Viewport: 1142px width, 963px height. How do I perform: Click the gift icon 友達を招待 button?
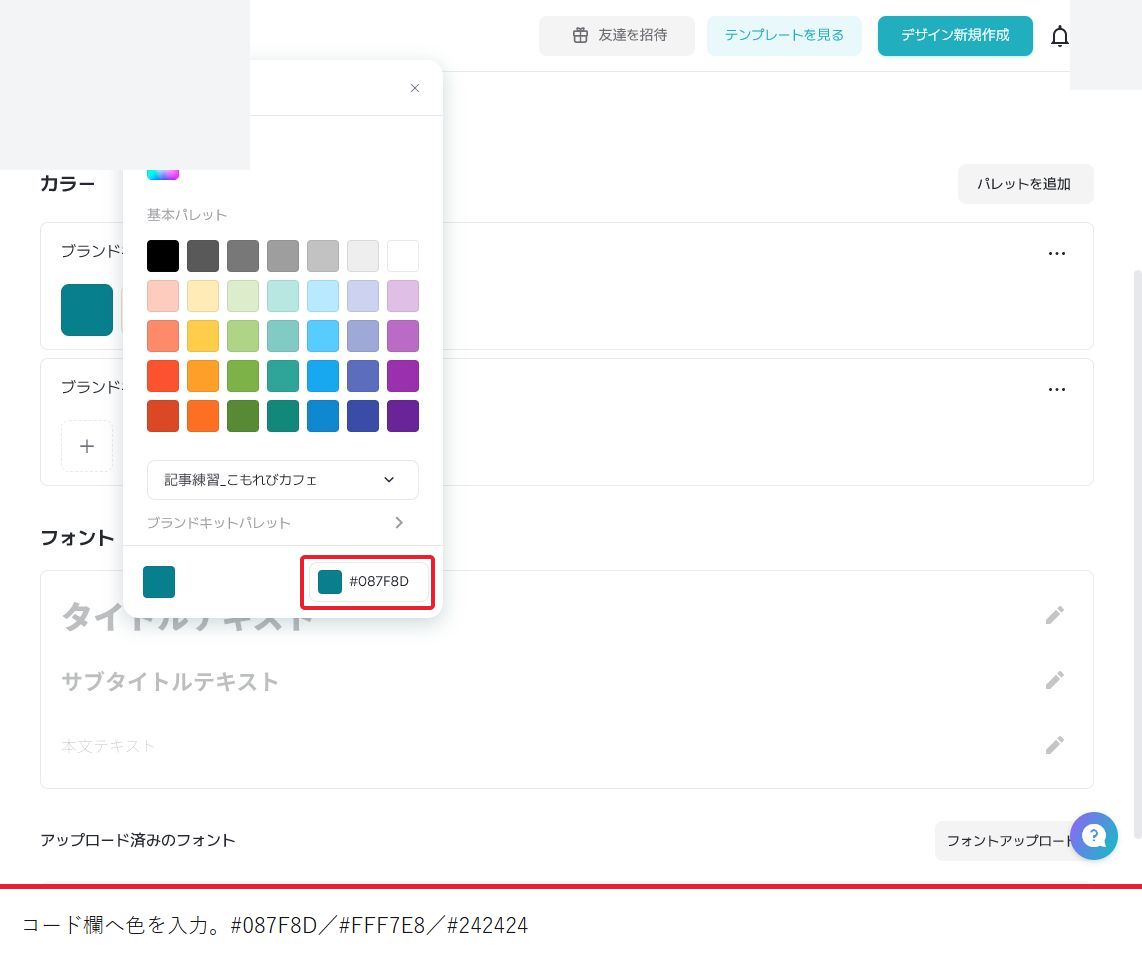617,36
